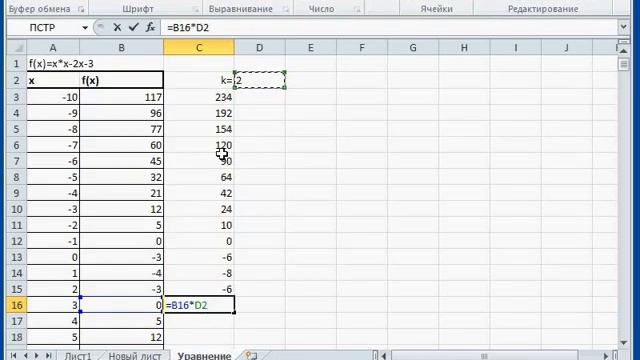Click cell with value -10
640x360 pixels.
pos(53,97)
